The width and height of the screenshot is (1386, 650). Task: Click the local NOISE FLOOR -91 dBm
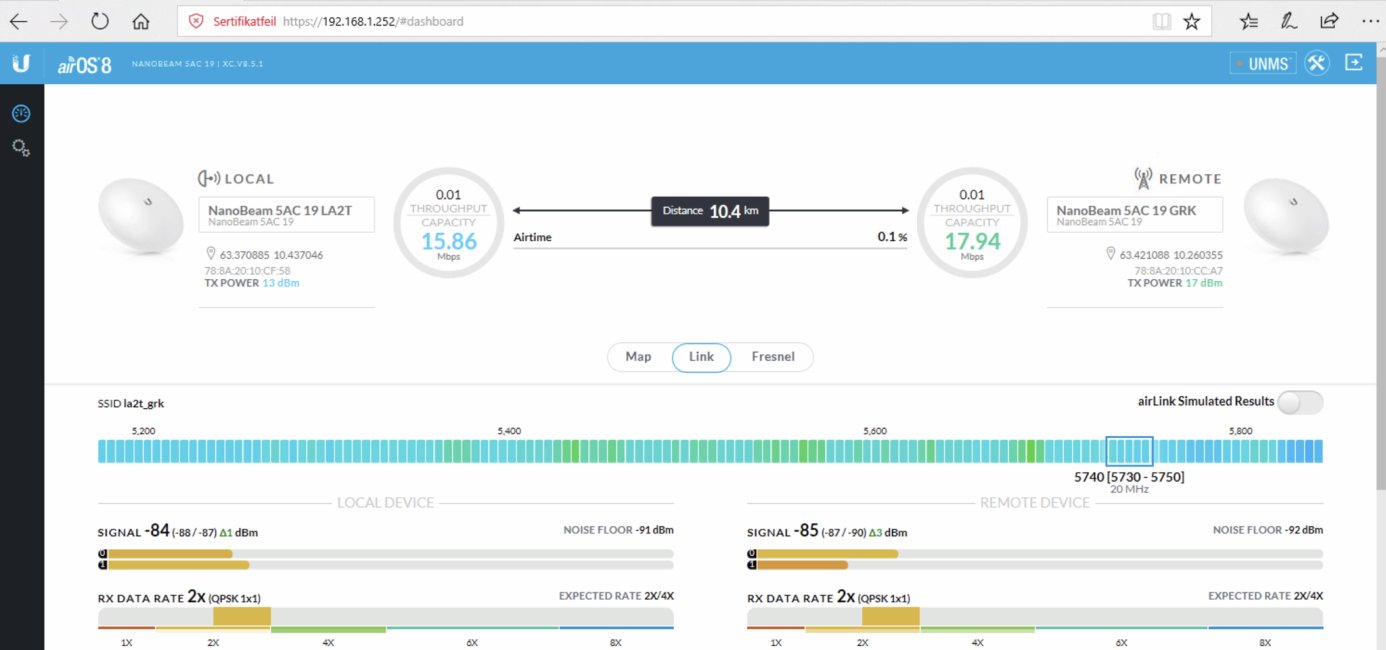point(618,530)
